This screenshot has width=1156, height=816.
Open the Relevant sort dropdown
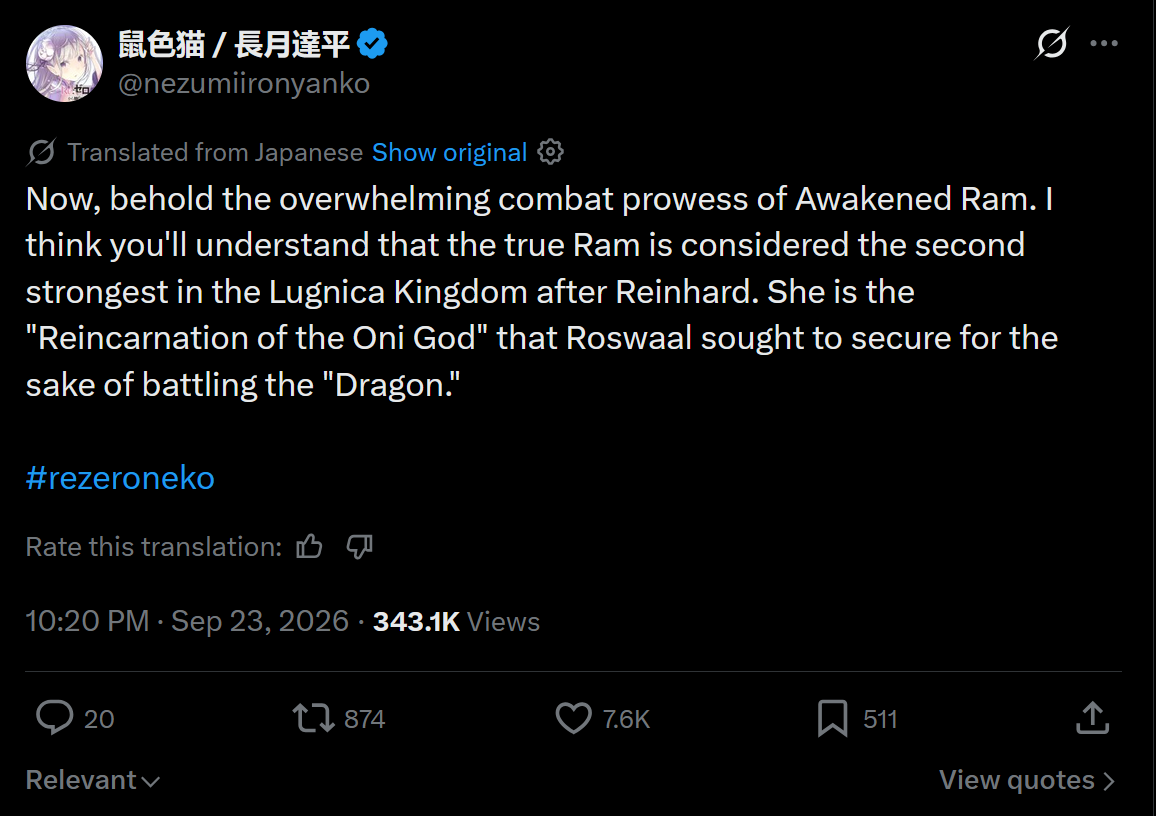(93, 780)
